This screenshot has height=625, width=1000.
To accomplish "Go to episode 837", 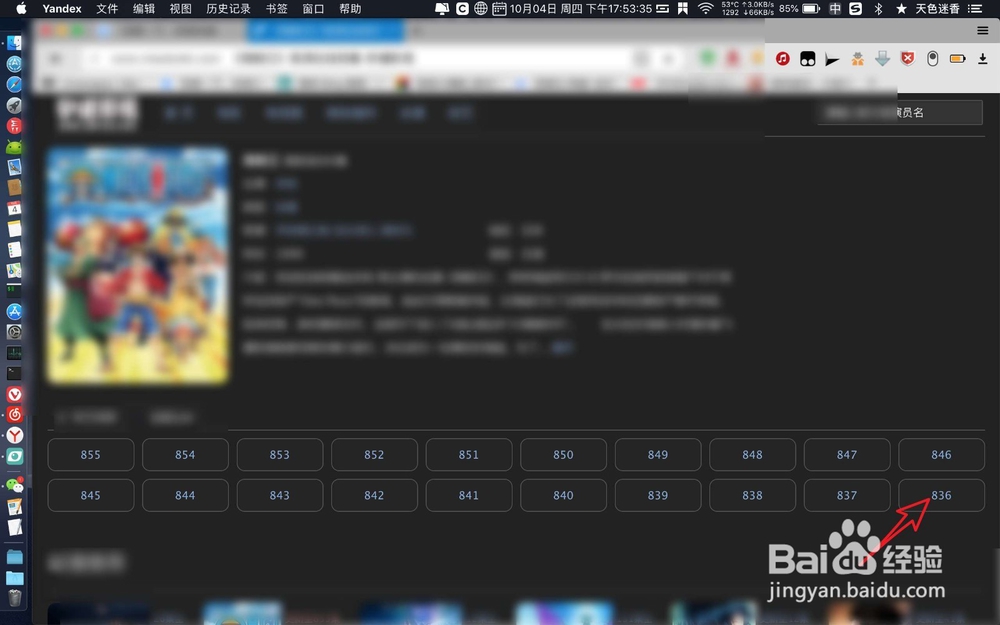I will pos(847,495).
